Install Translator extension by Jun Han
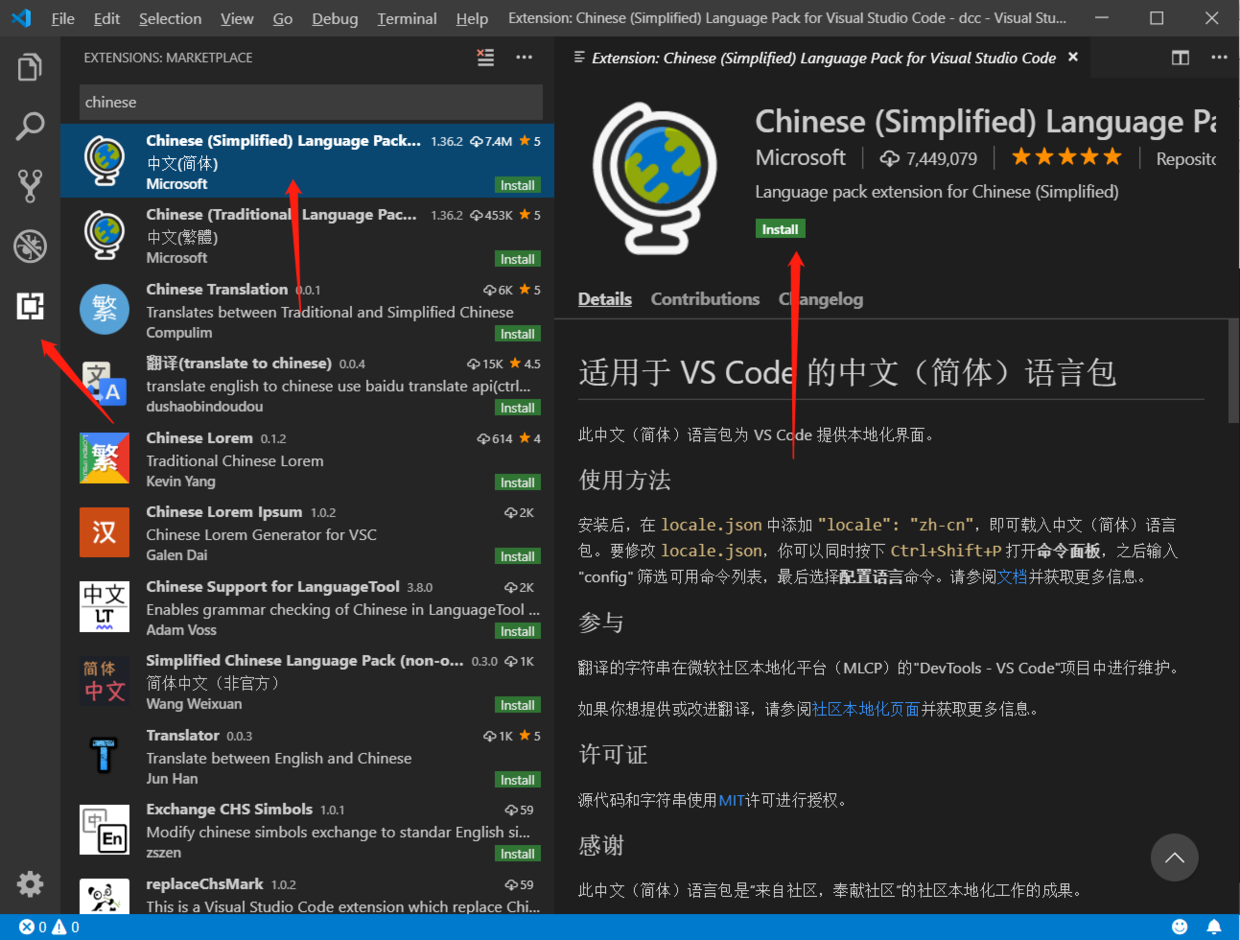Image resolution: width=1240 pixels, height=940 pixels. click(518, 780)
